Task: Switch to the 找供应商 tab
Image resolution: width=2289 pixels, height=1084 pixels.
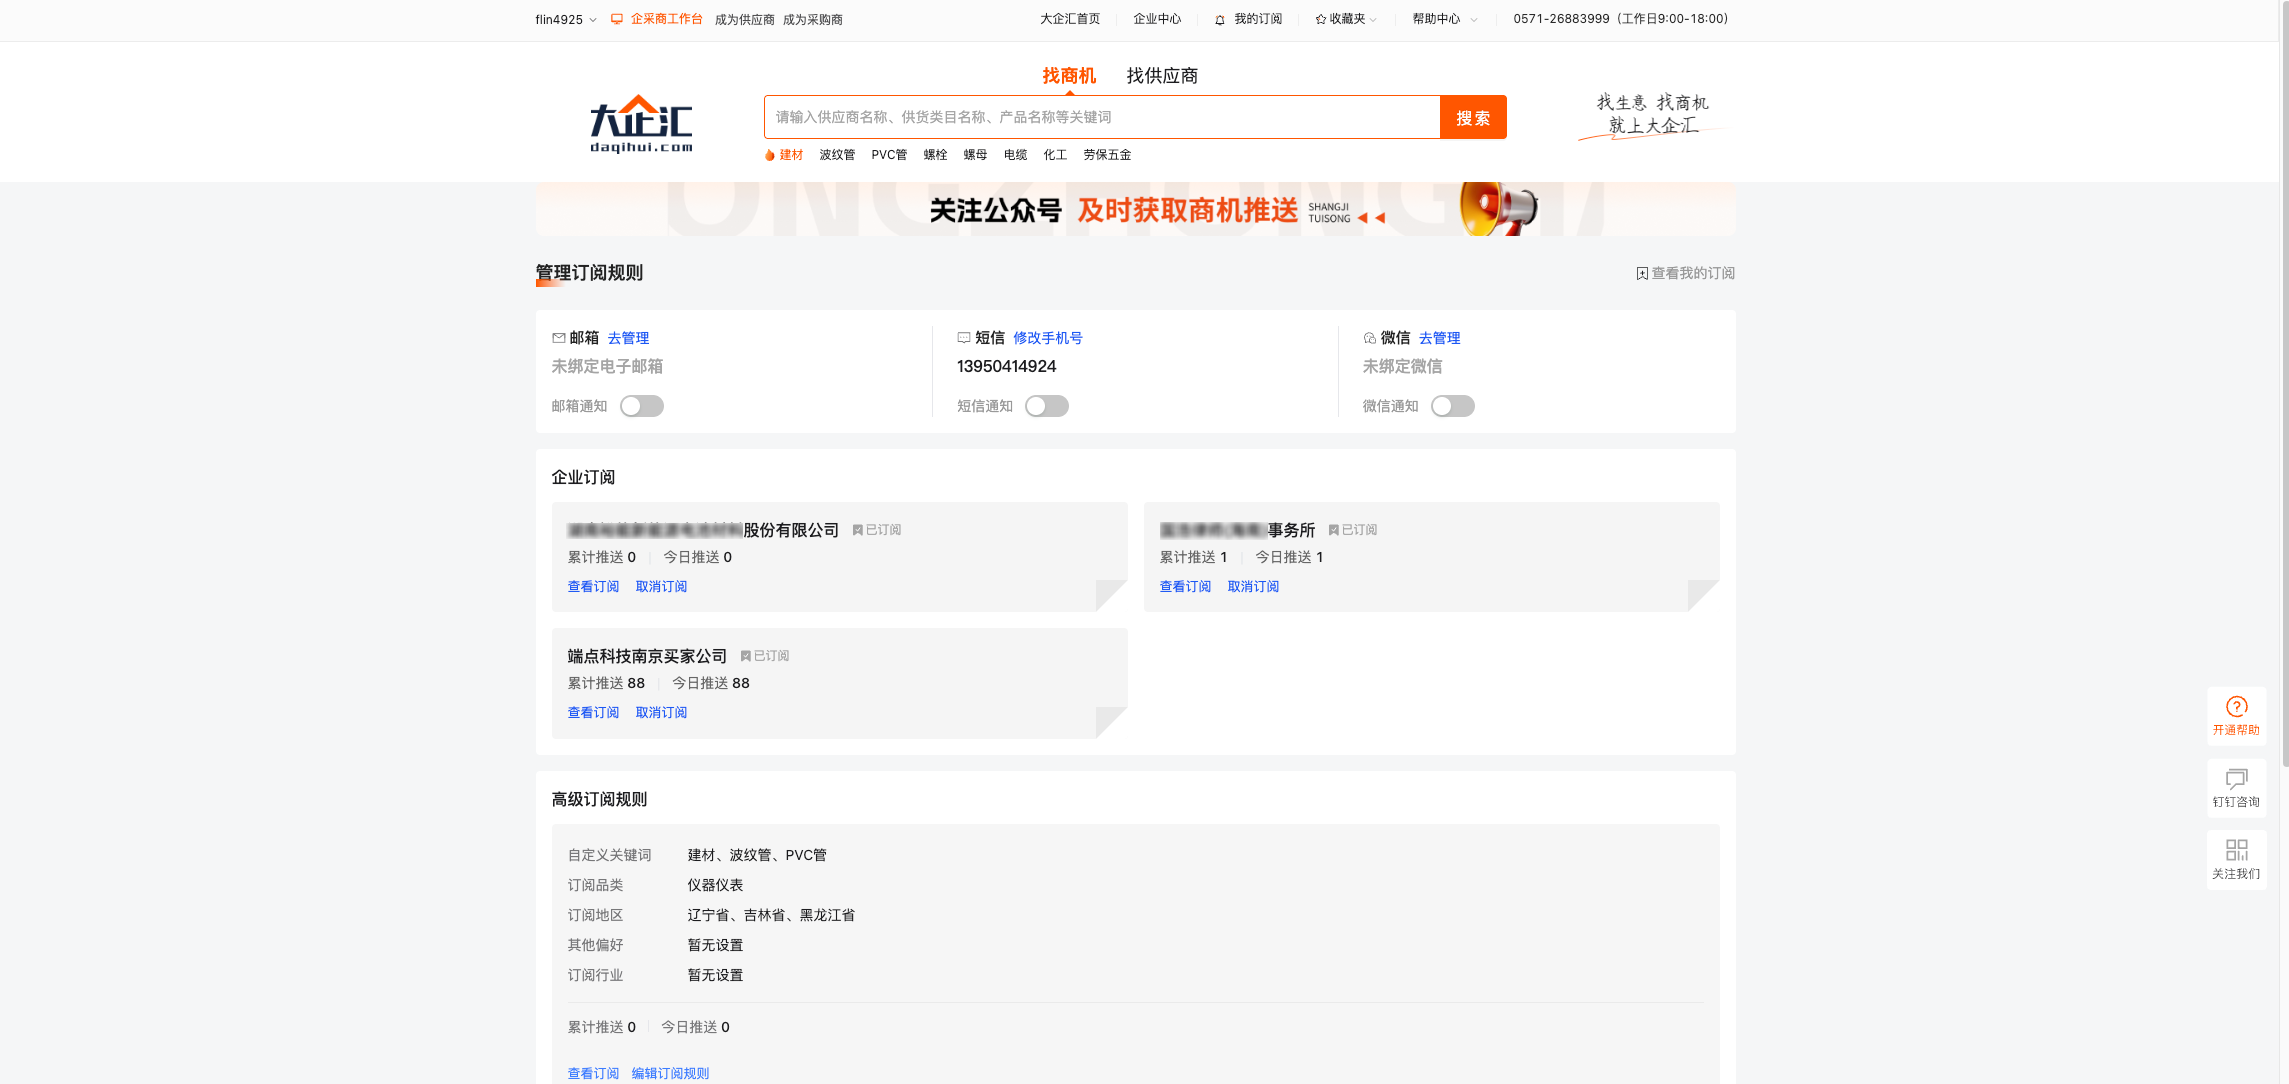Action: (x=1161, y=75)
